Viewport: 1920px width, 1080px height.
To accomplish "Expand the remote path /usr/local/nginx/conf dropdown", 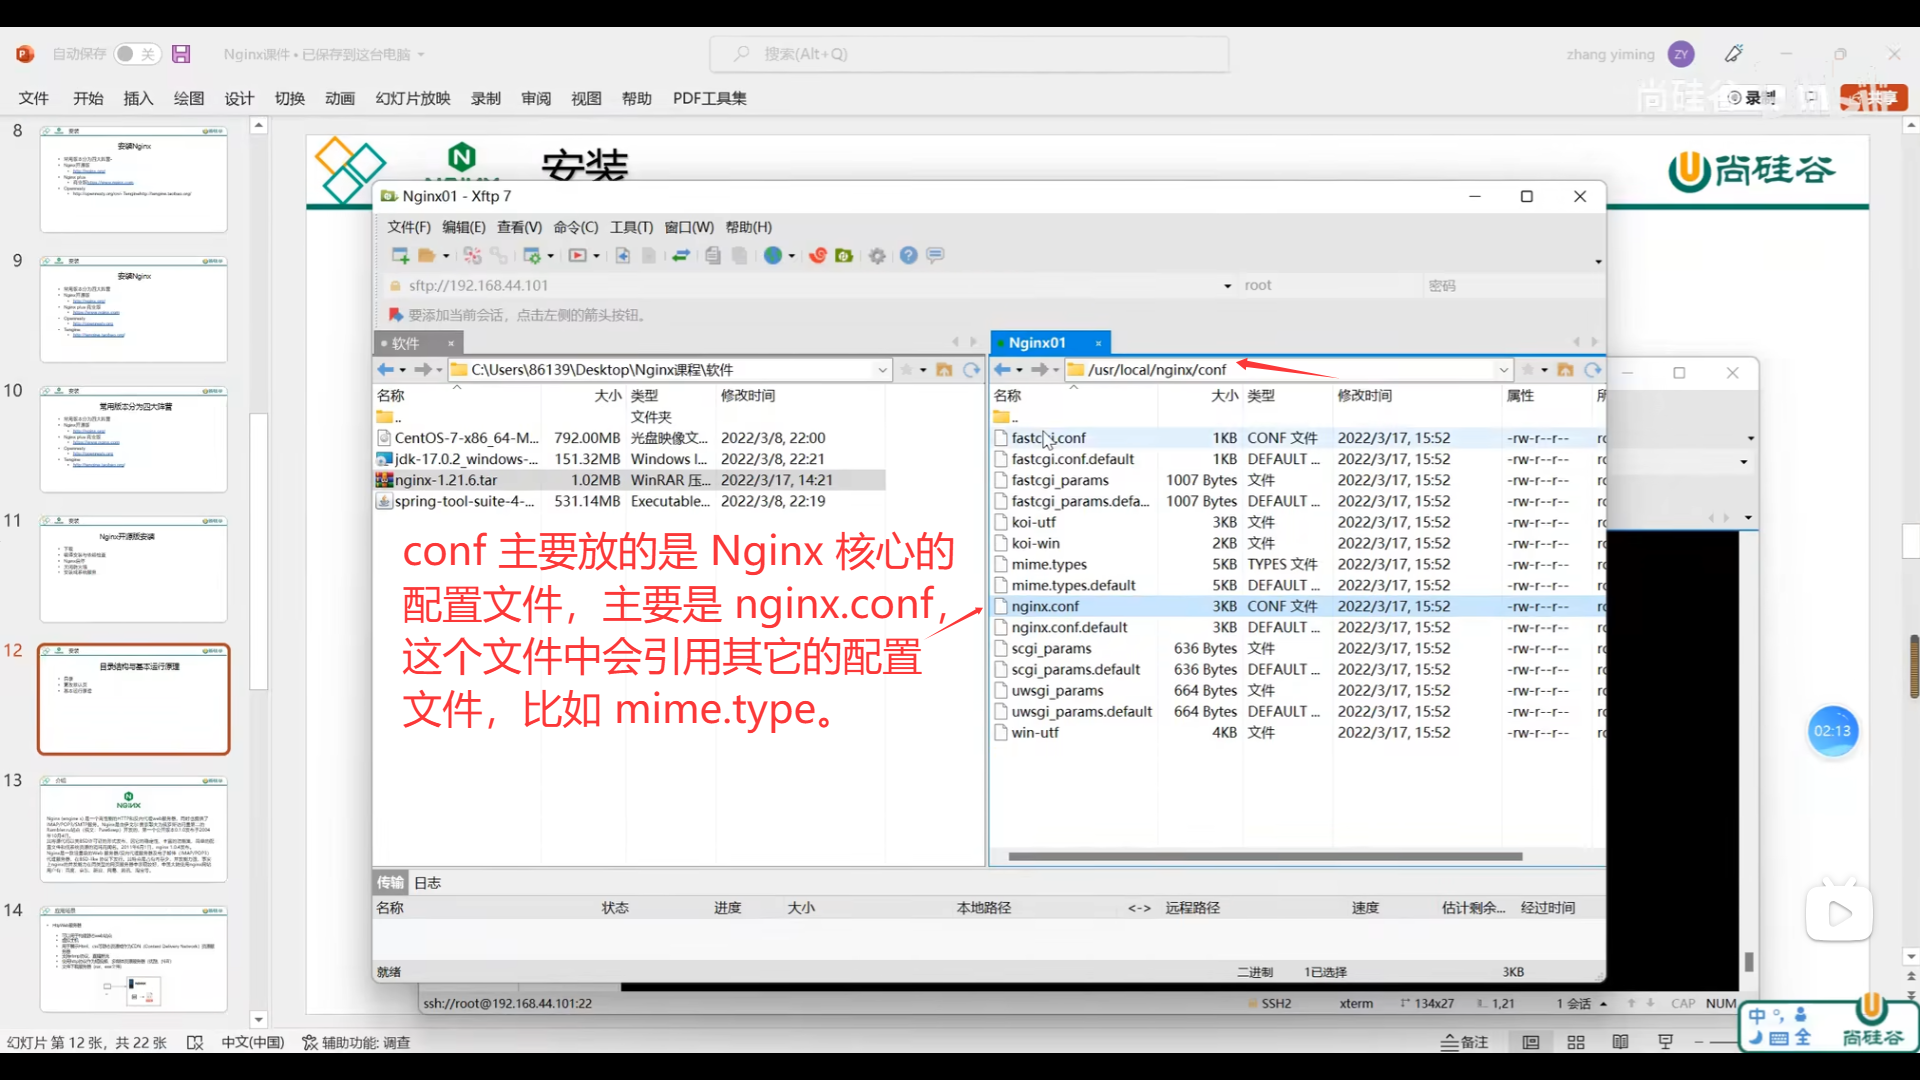I will coord(1503,370).
